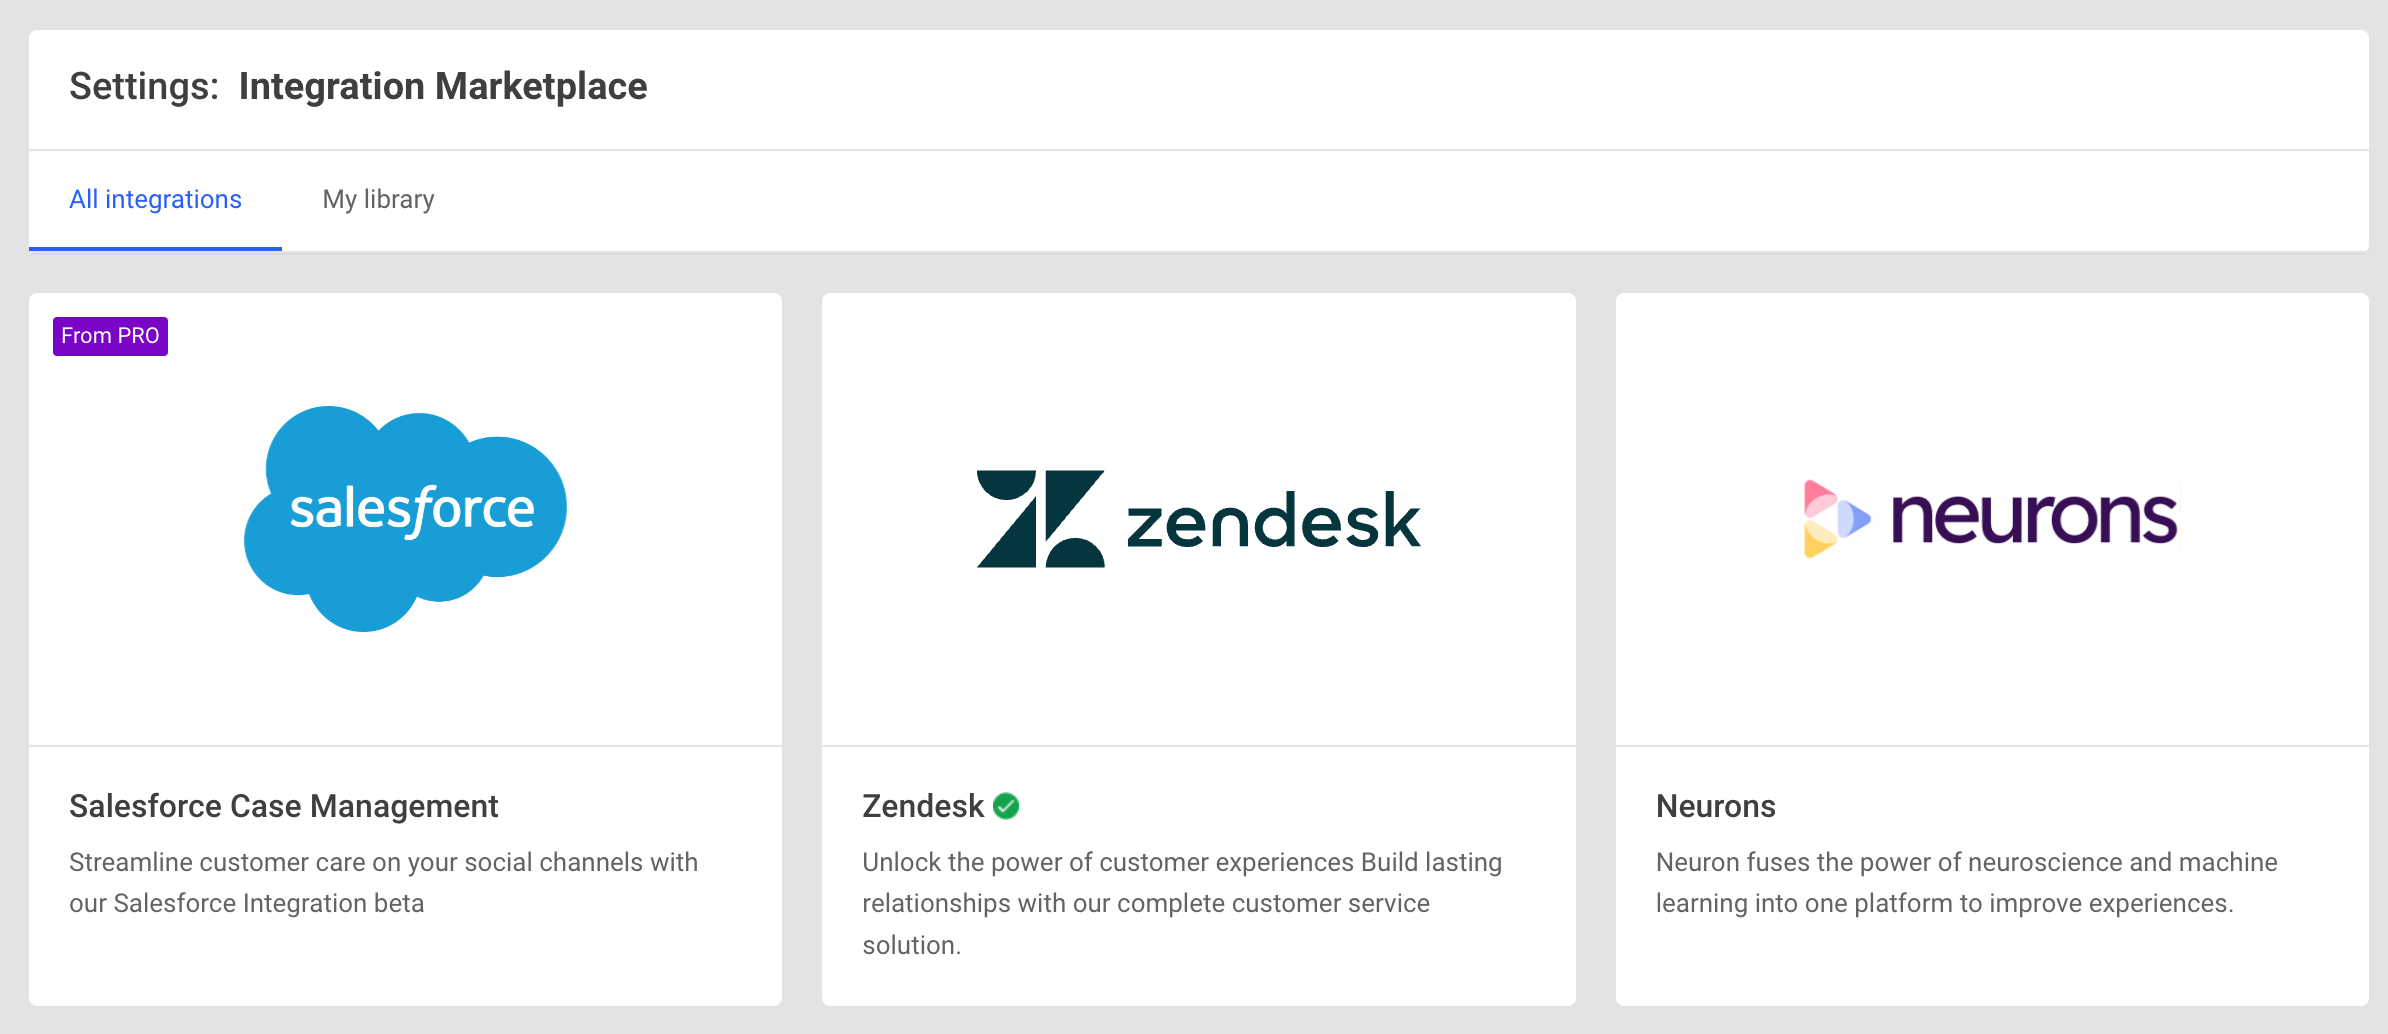Click the Neurons description paragraph
This screenshot has height=1034, width=2388.
pos(1966,883)
